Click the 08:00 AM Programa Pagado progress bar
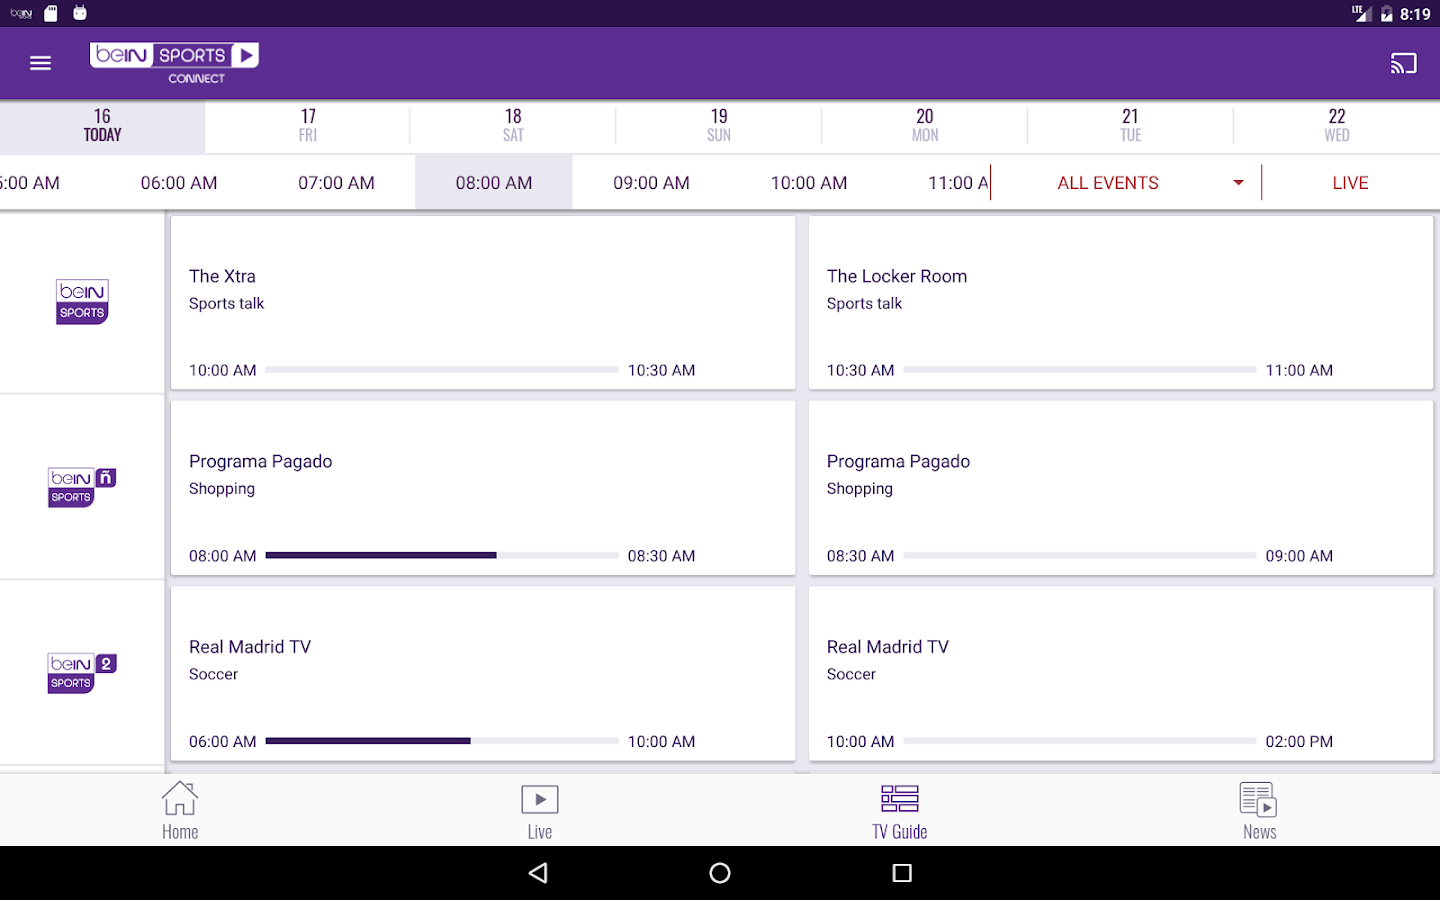The width and height of the screenshot is (1440, 900). click(x=442, y=555)
